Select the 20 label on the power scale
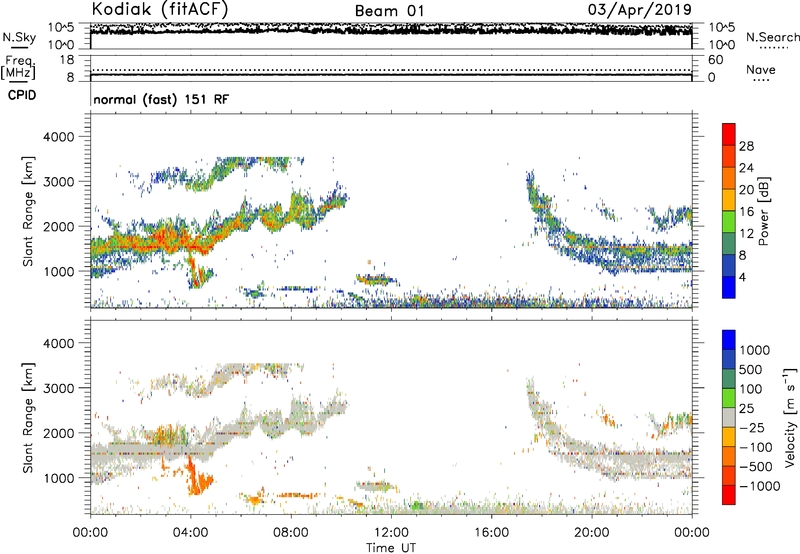Screen dimensions: 800x554 tap(746, 190)
